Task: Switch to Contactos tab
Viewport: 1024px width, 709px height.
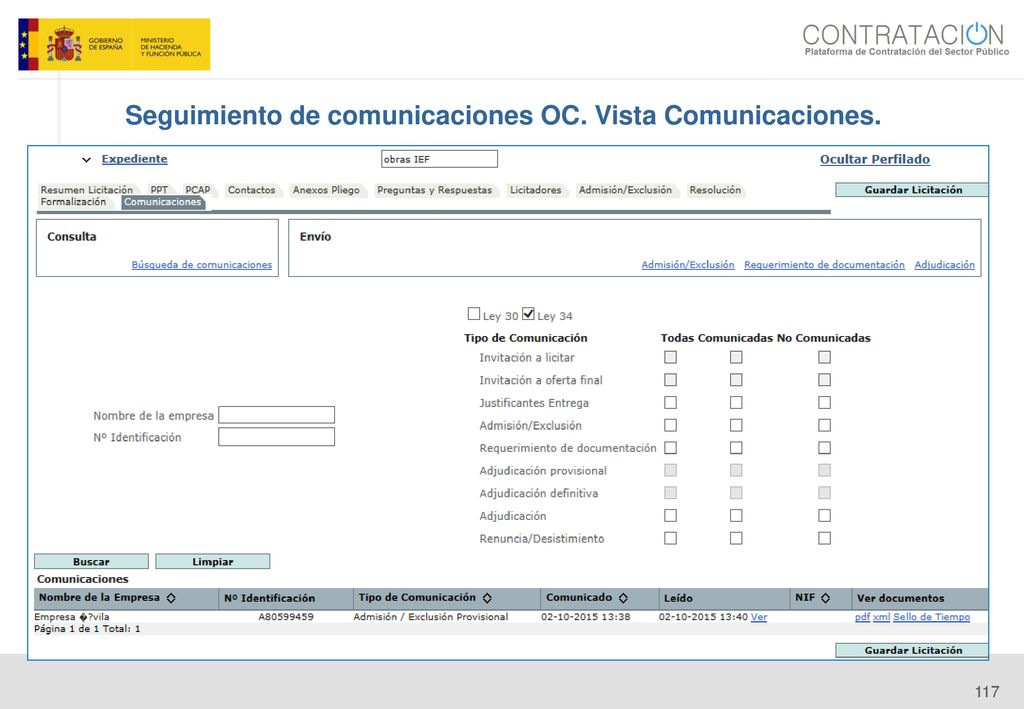Action: (251, 190)
